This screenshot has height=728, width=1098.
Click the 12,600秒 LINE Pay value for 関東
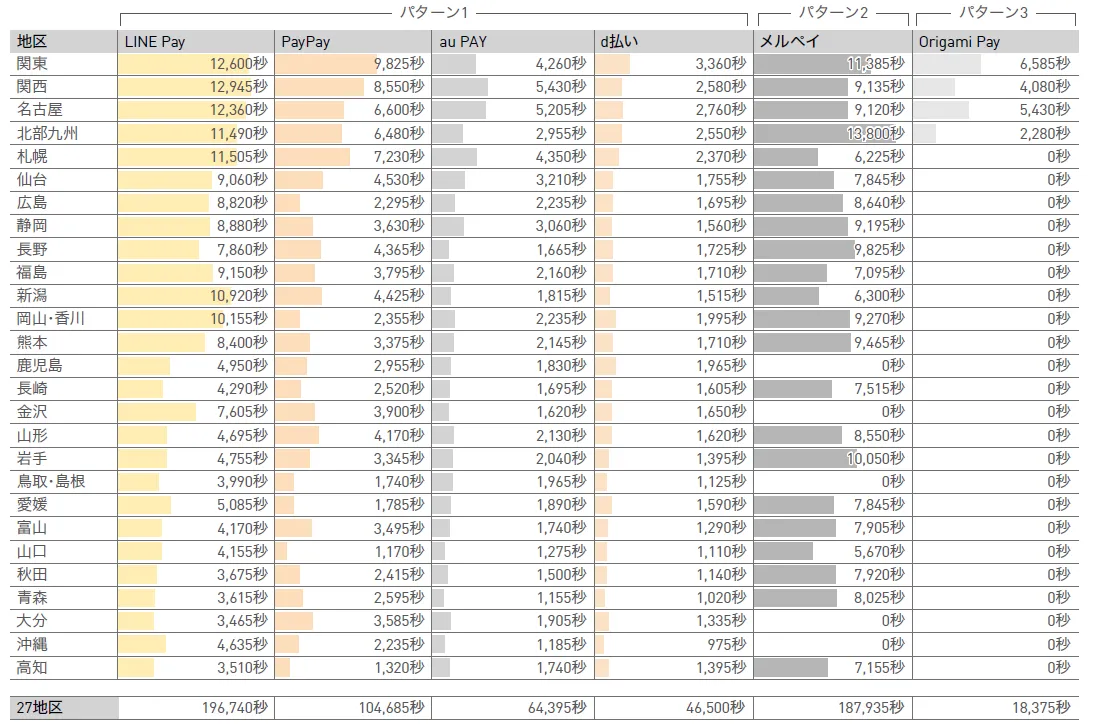pyautogui.click(x=239, y=63)
